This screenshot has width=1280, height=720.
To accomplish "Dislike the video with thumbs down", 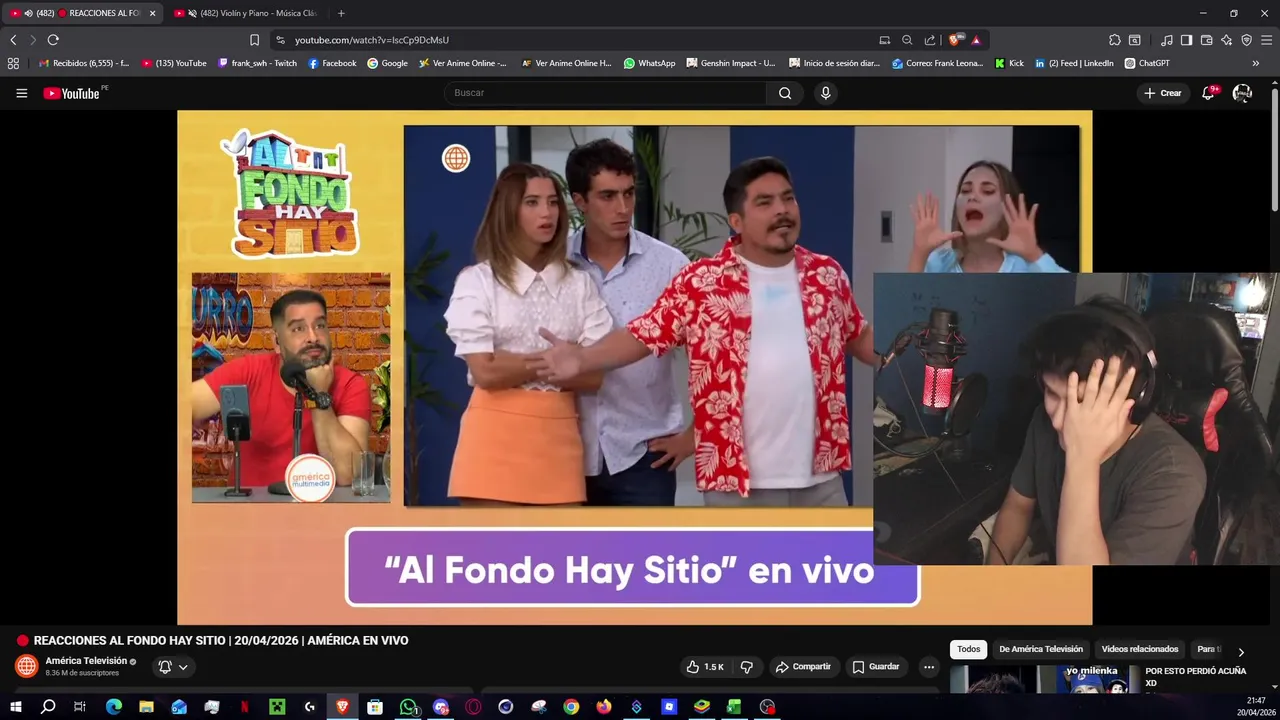I will 746,667.
